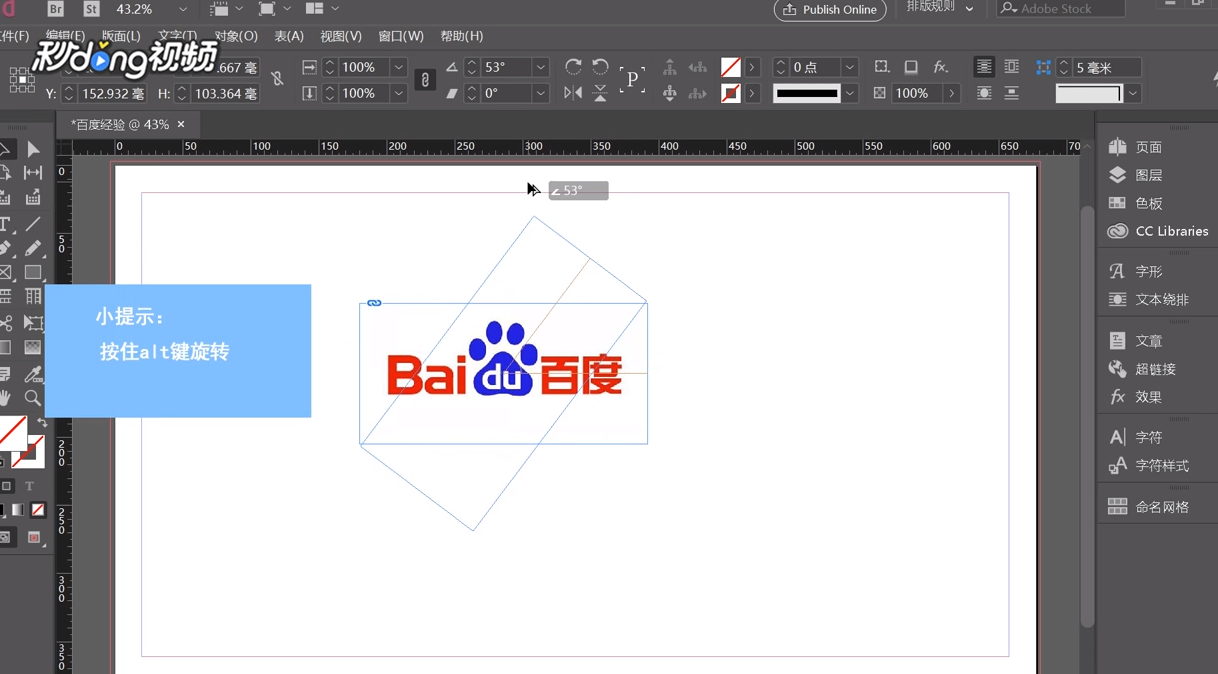The width and height of the screenshot is (1218, 674).
Task: Open the fx effects icon in control bar
Action: coord(940,67)
